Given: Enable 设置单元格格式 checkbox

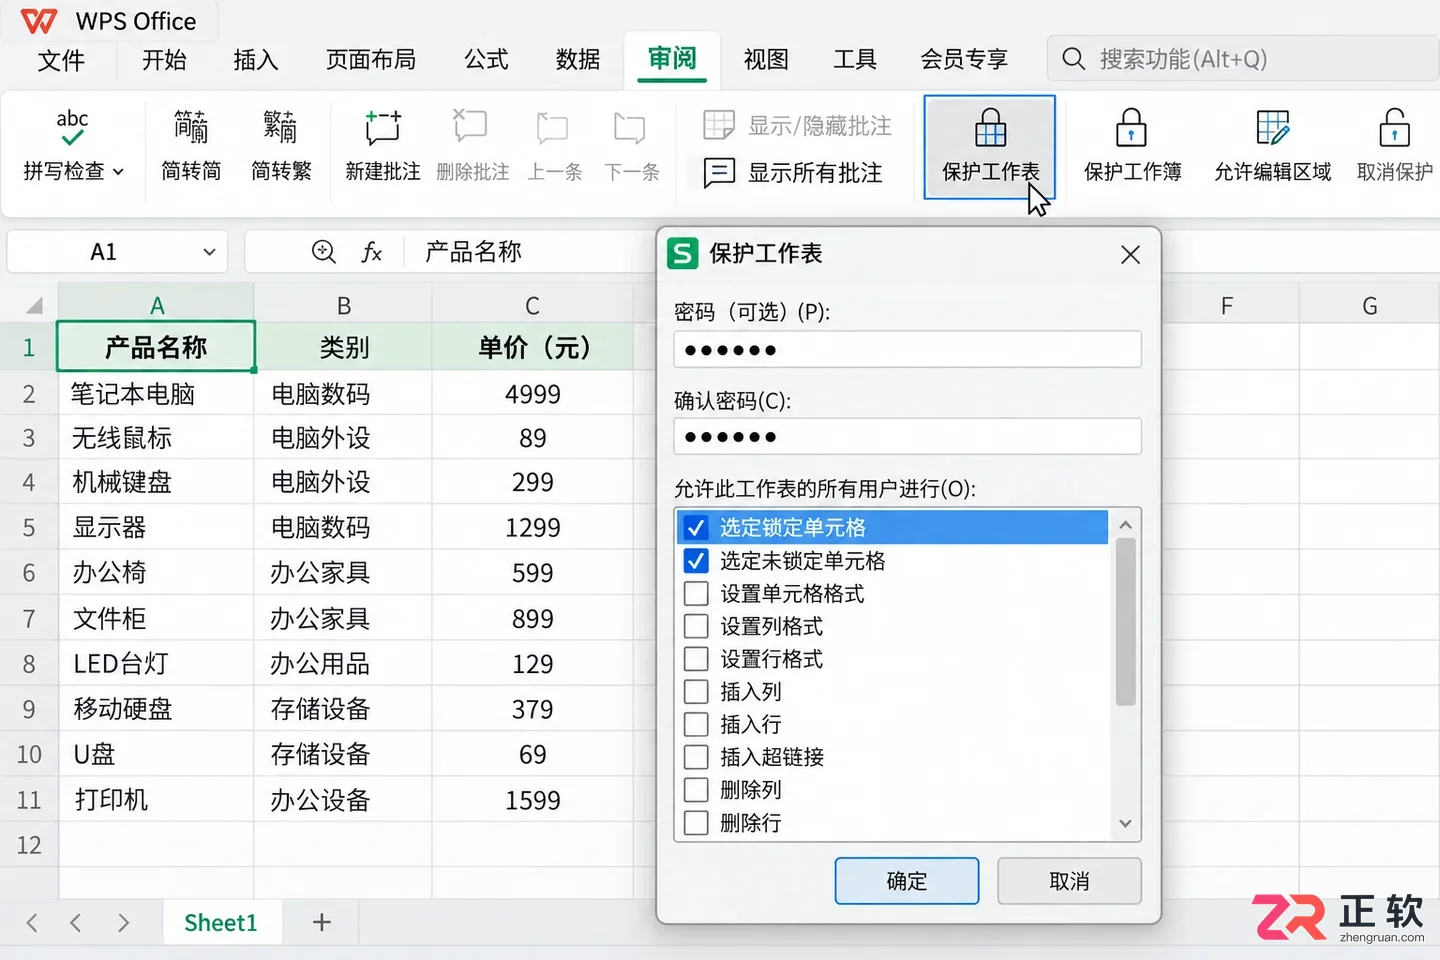Looking at the screenshot, I should (696, 593).
